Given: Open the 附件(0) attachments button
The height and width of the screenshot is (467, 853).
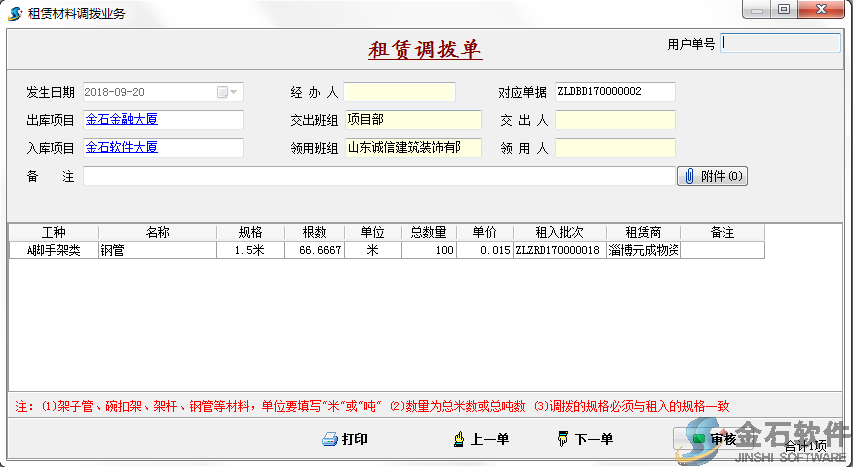Looking at the screenshot, I should pyautogui.click(x=712, y=177).
